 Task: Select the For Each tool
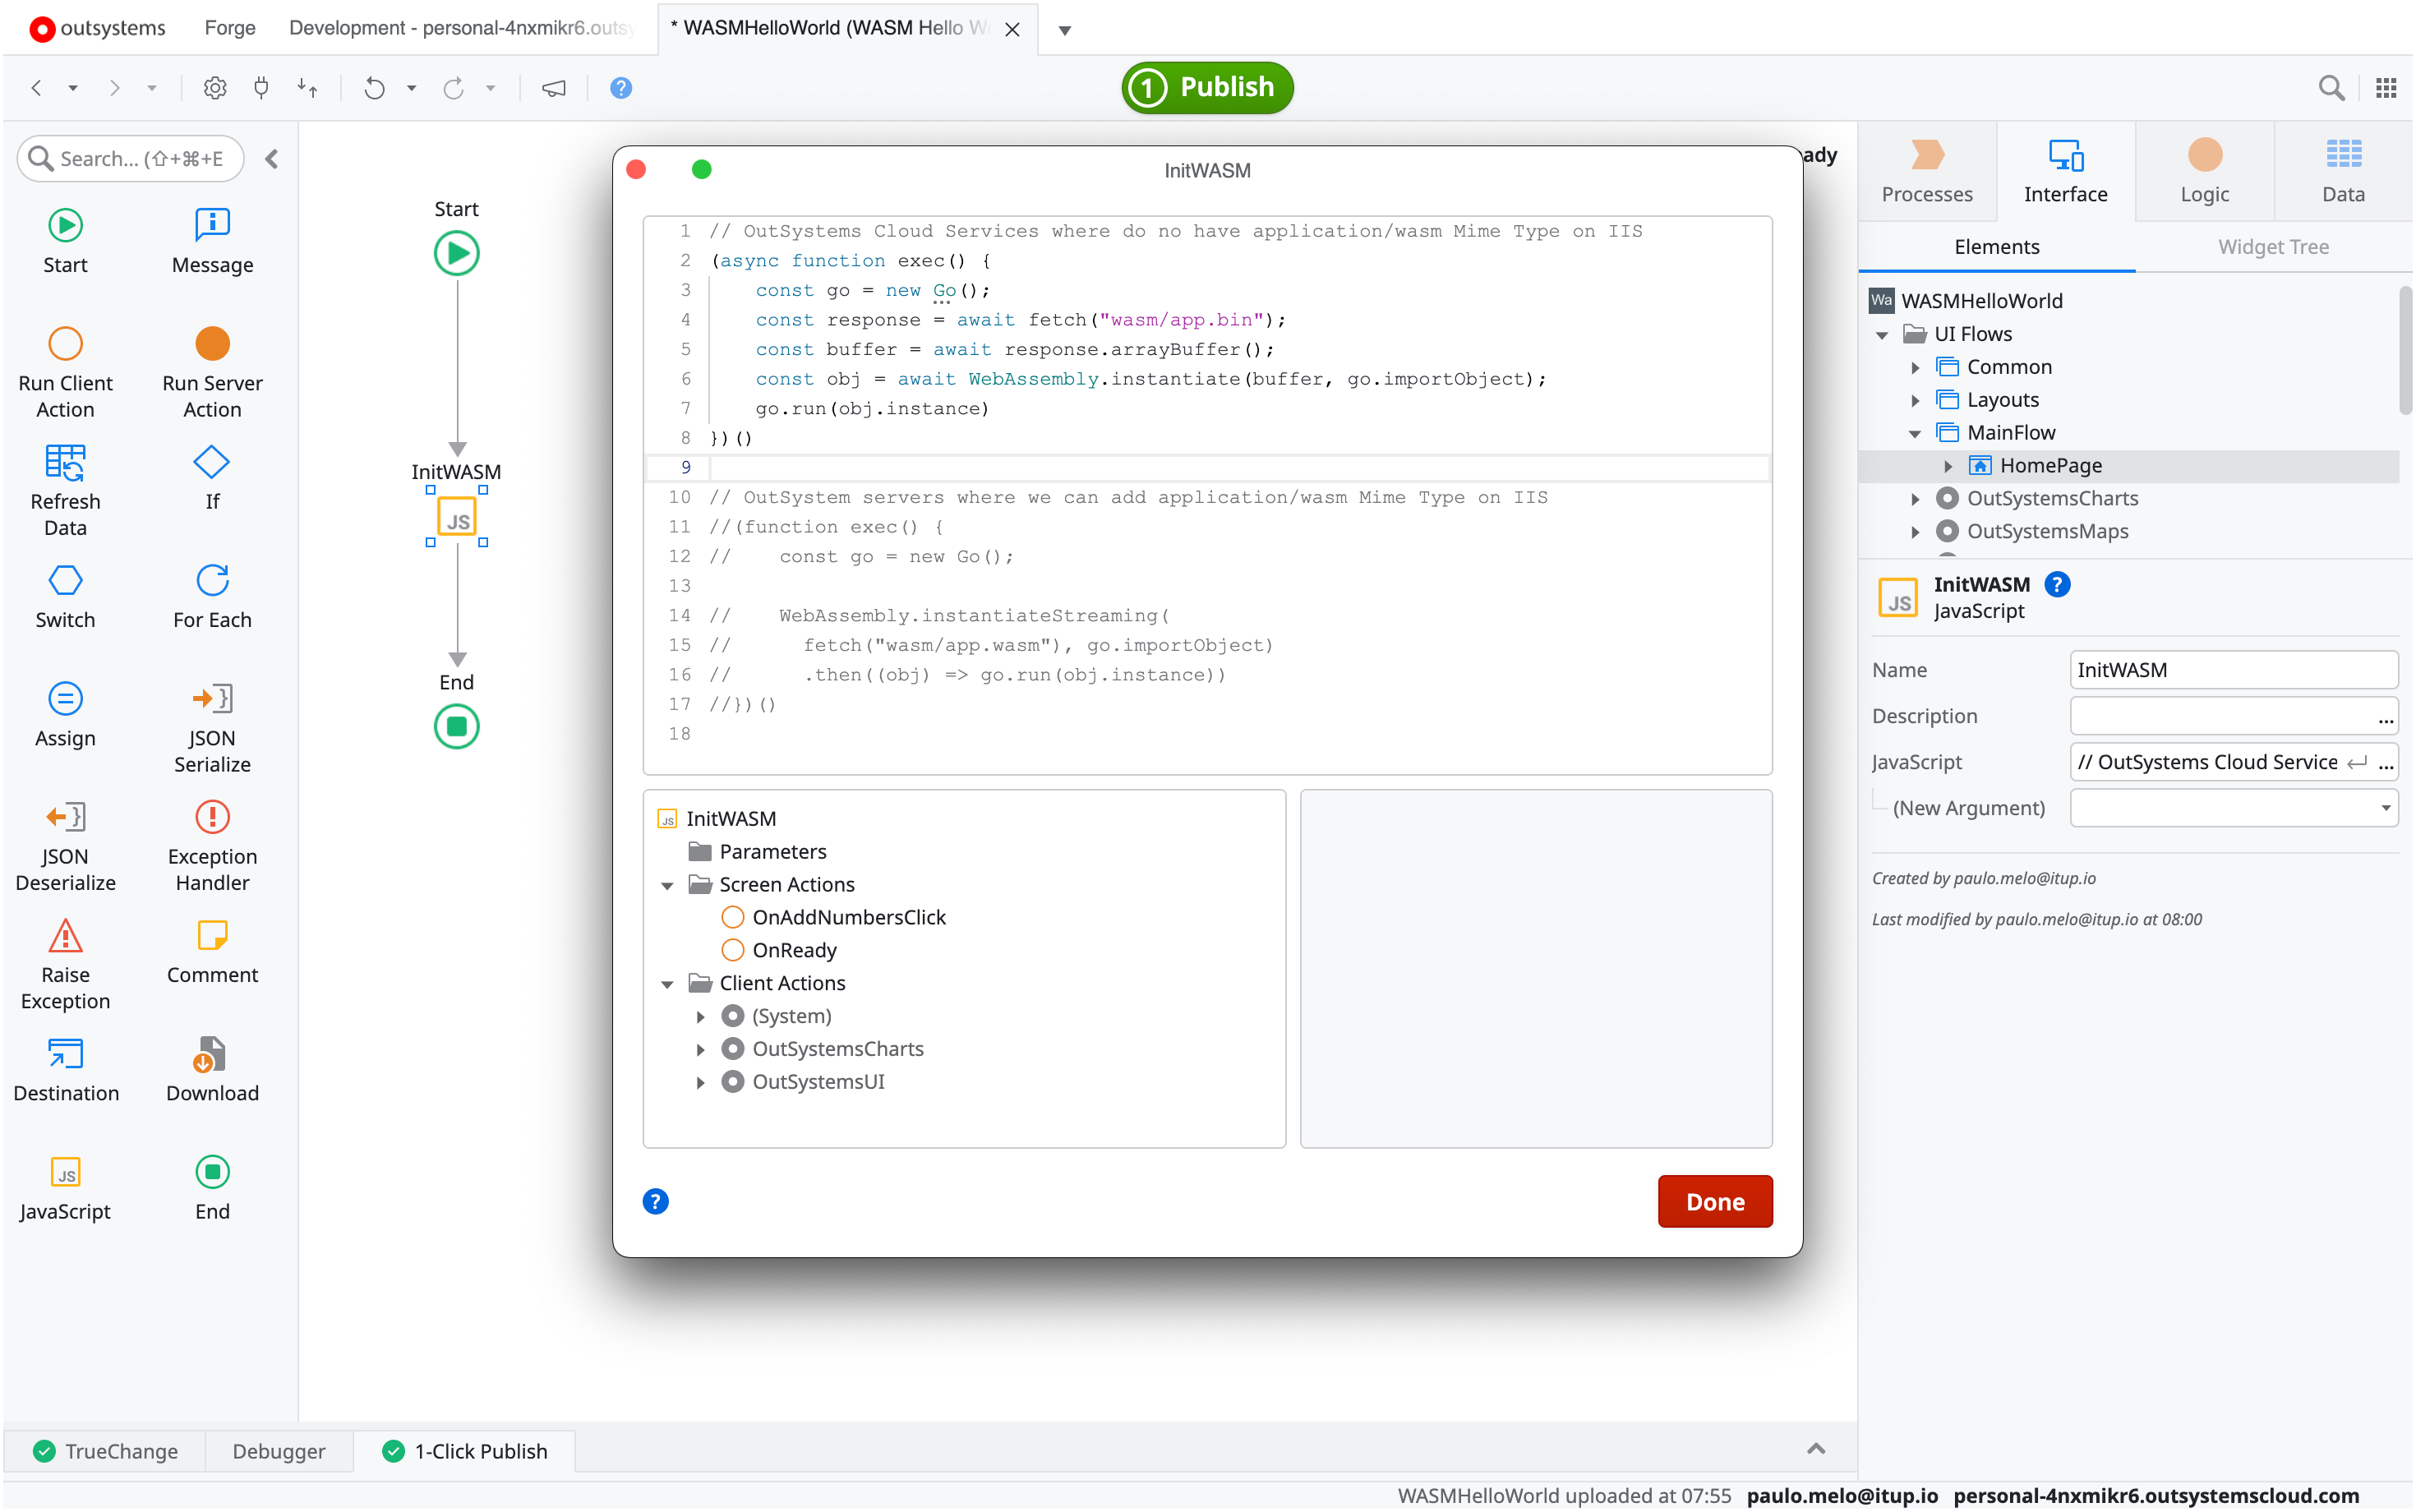pyautogui.click(x=212, y=596)
